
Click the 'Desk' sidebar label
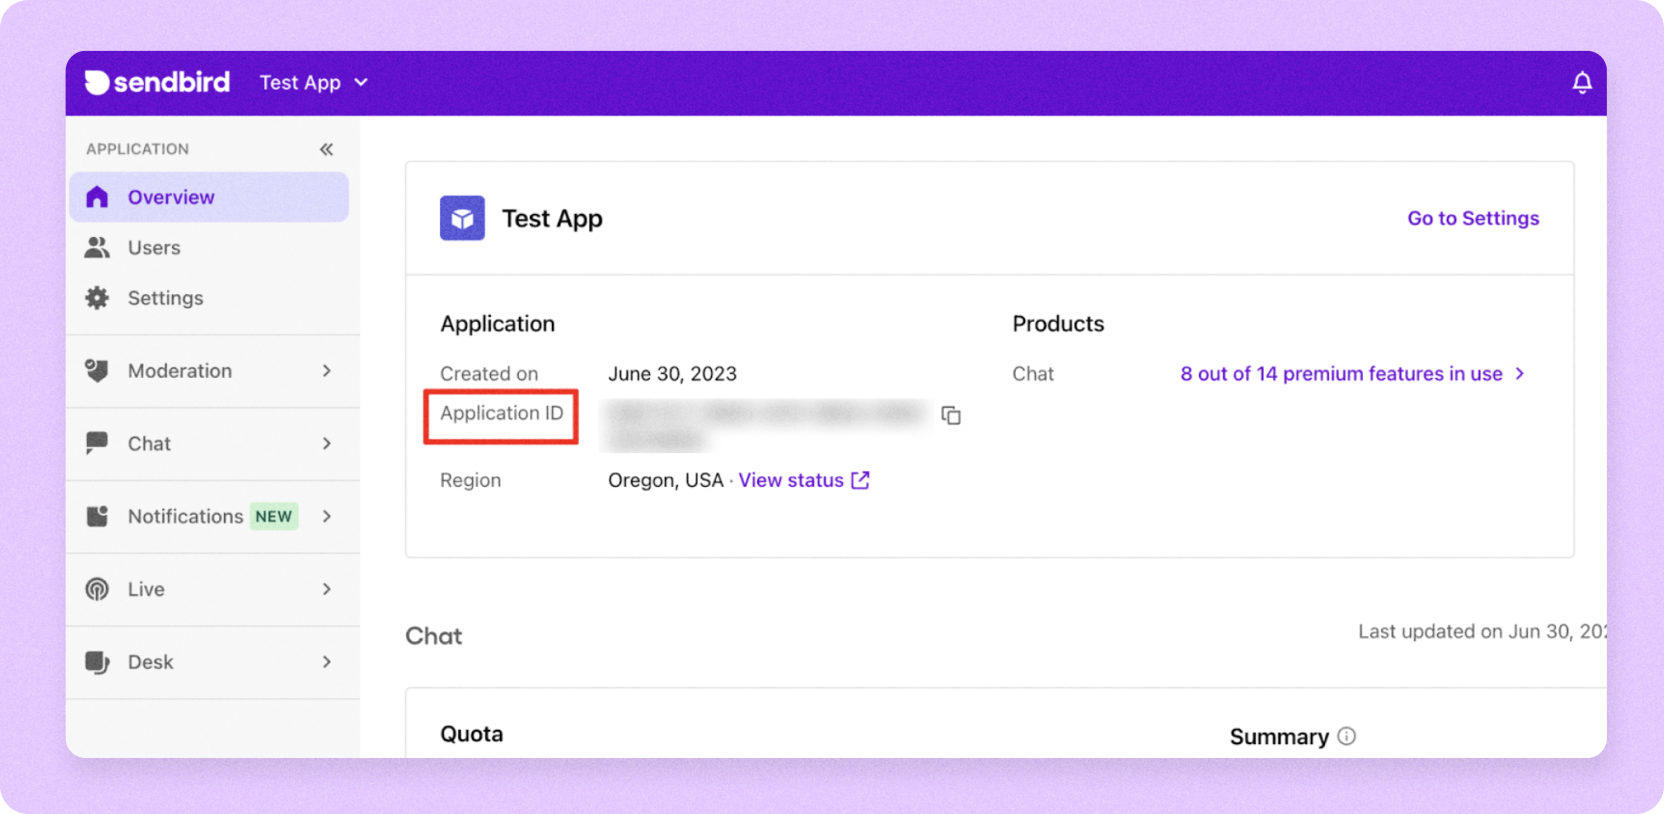(x=150, y=662)
